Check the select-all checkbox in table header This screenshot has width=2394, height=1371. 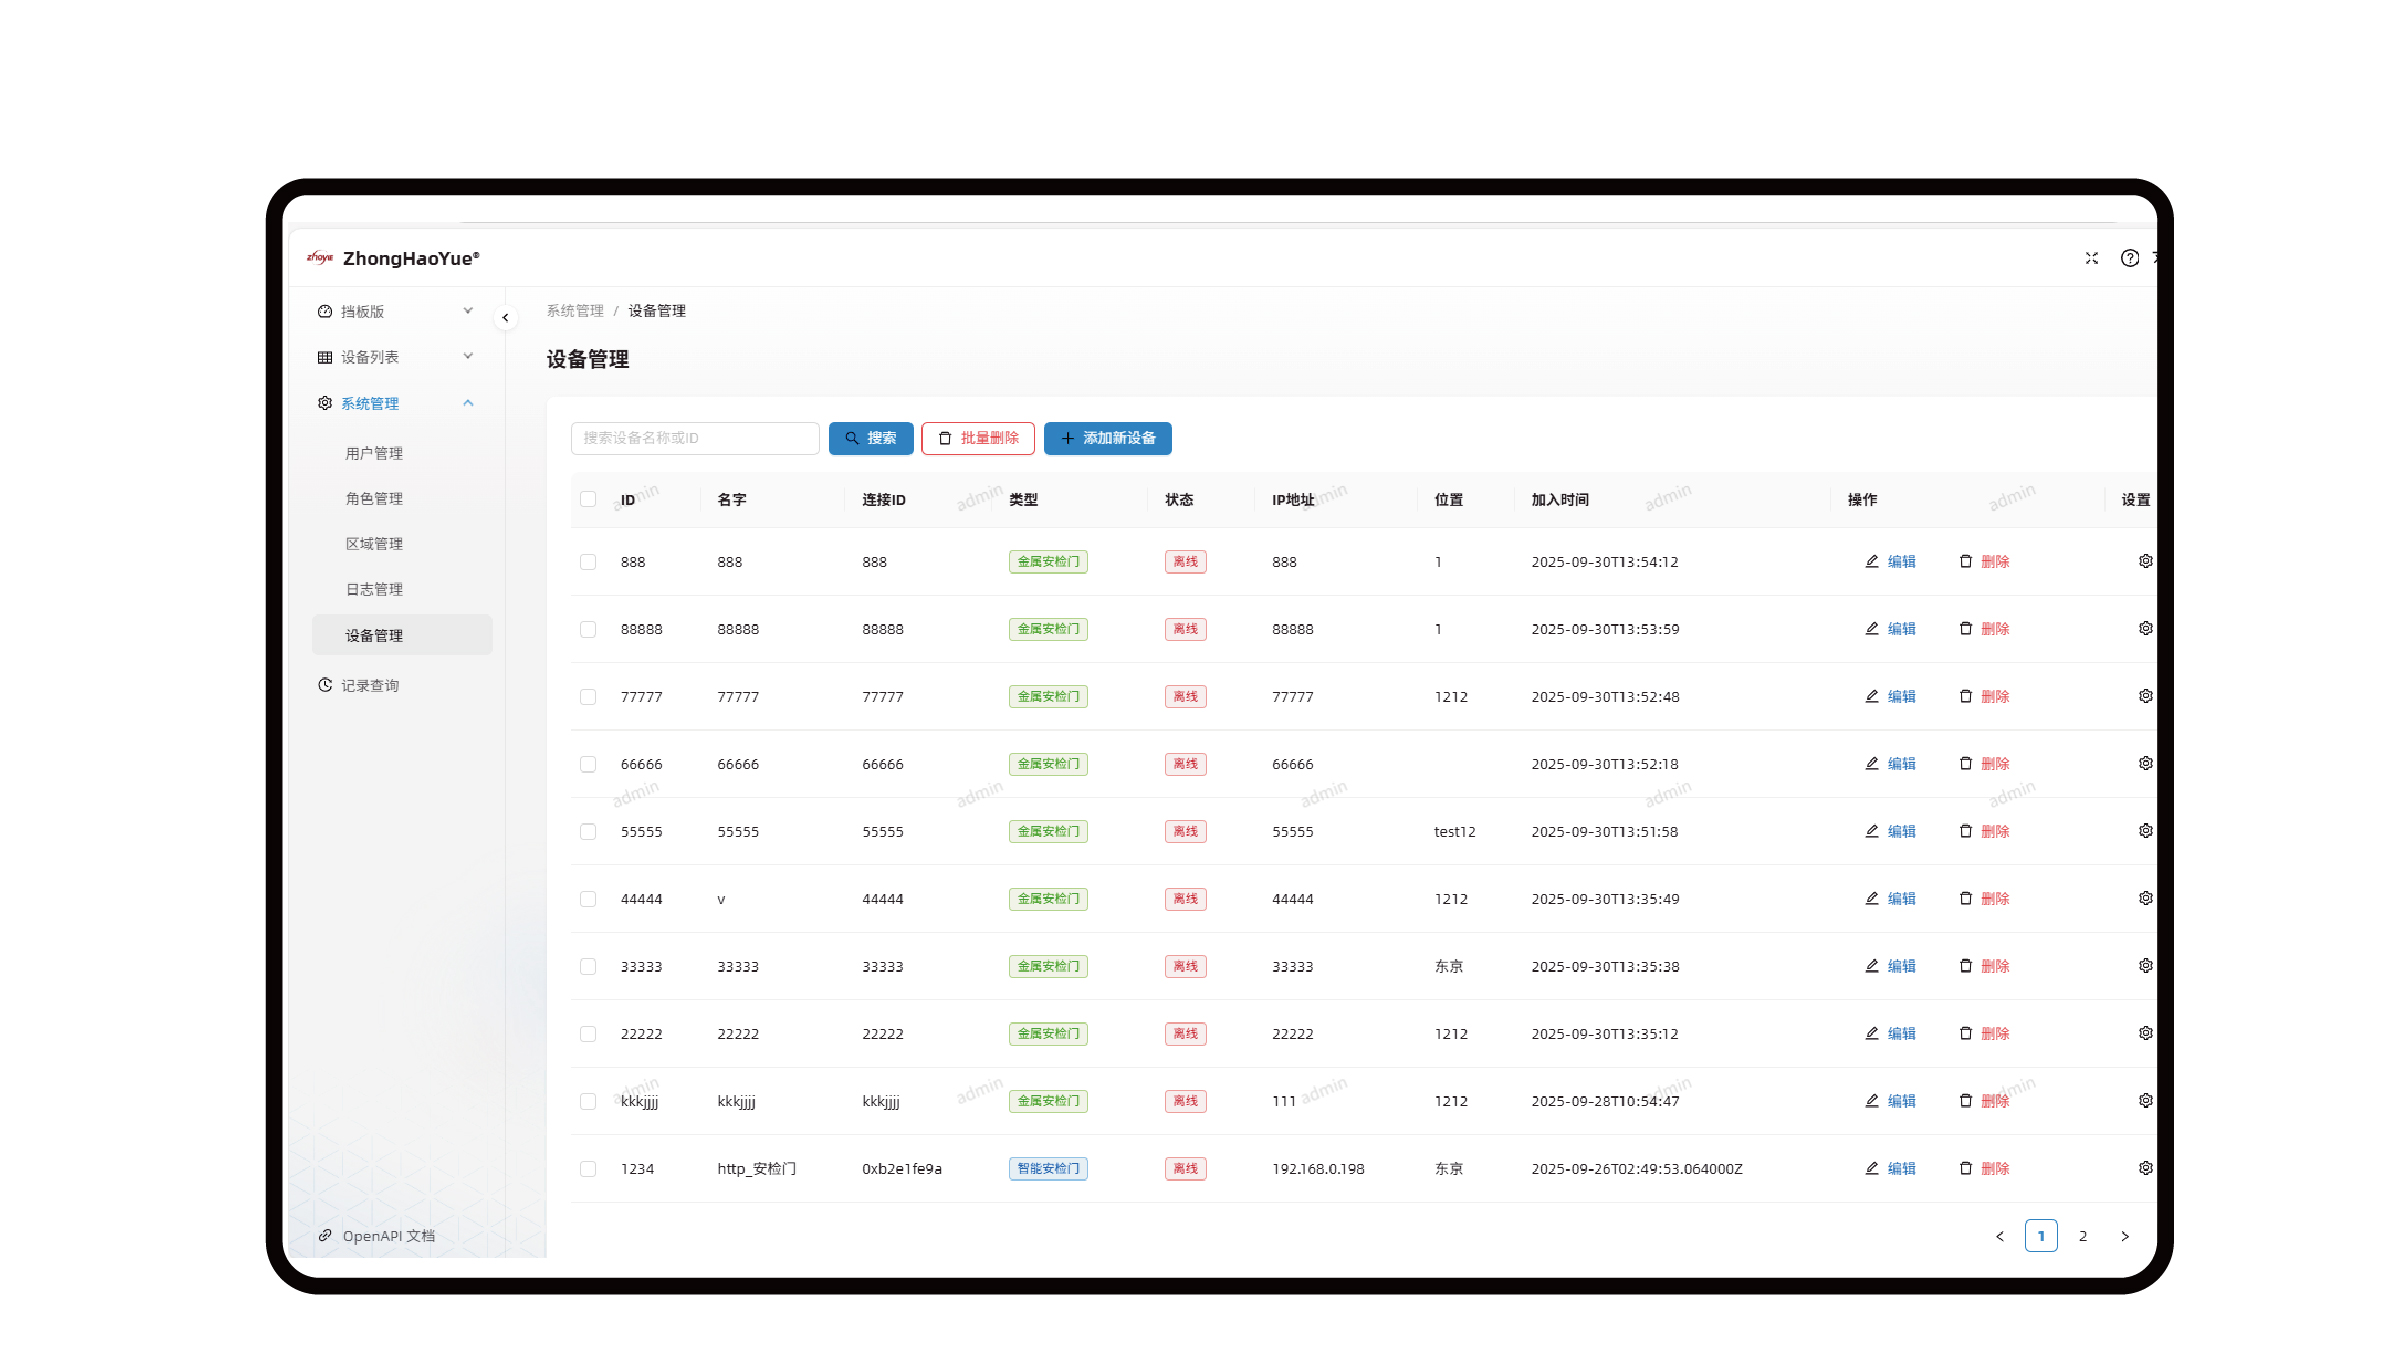[588, 500]
